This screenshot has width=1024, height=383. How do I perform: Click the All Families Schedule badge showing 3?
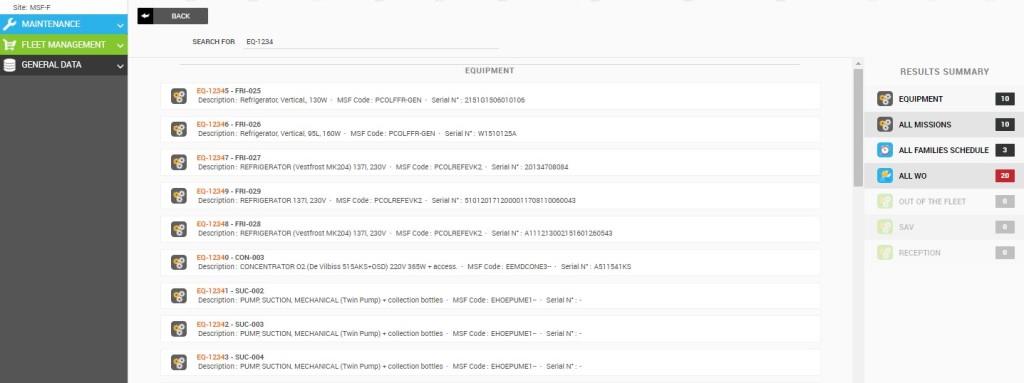(1005, 150)
